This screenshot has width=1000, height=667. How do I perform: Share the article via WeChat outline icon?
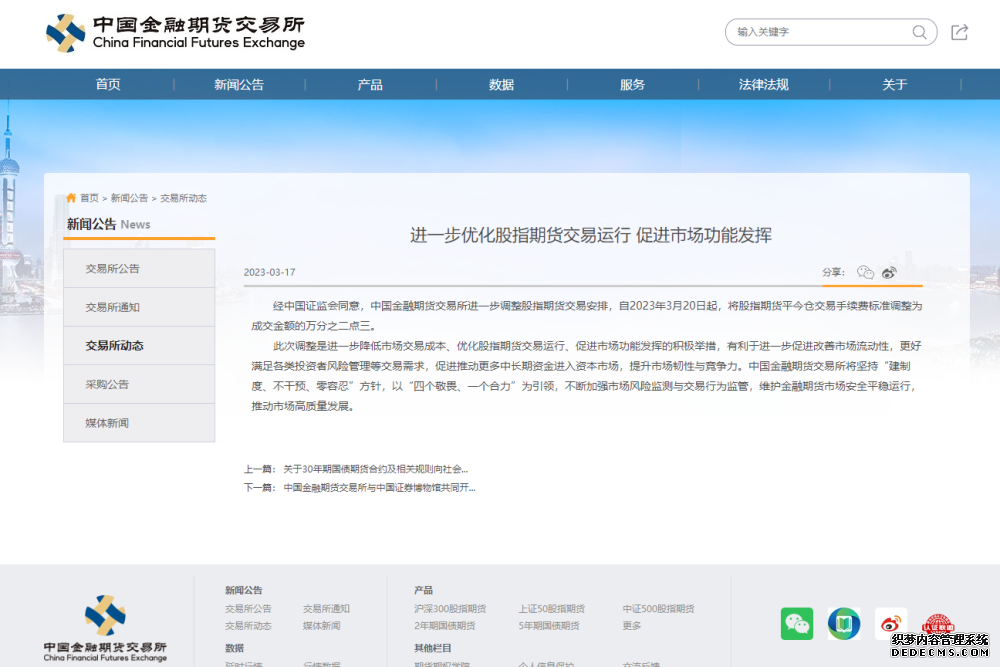point(865,272)
